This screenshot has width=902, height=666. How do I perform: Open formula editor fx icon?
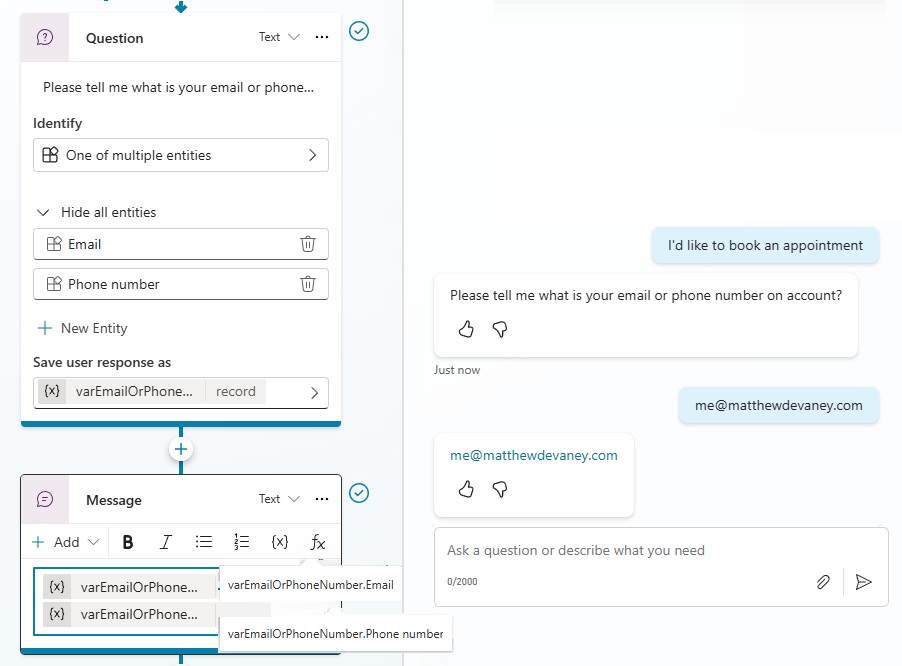pyautogui.click(x=318, y=542)
